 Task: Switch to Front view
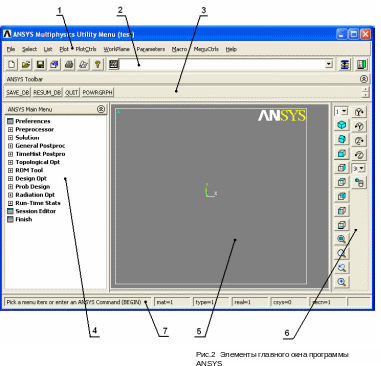[x=341, y=154]
